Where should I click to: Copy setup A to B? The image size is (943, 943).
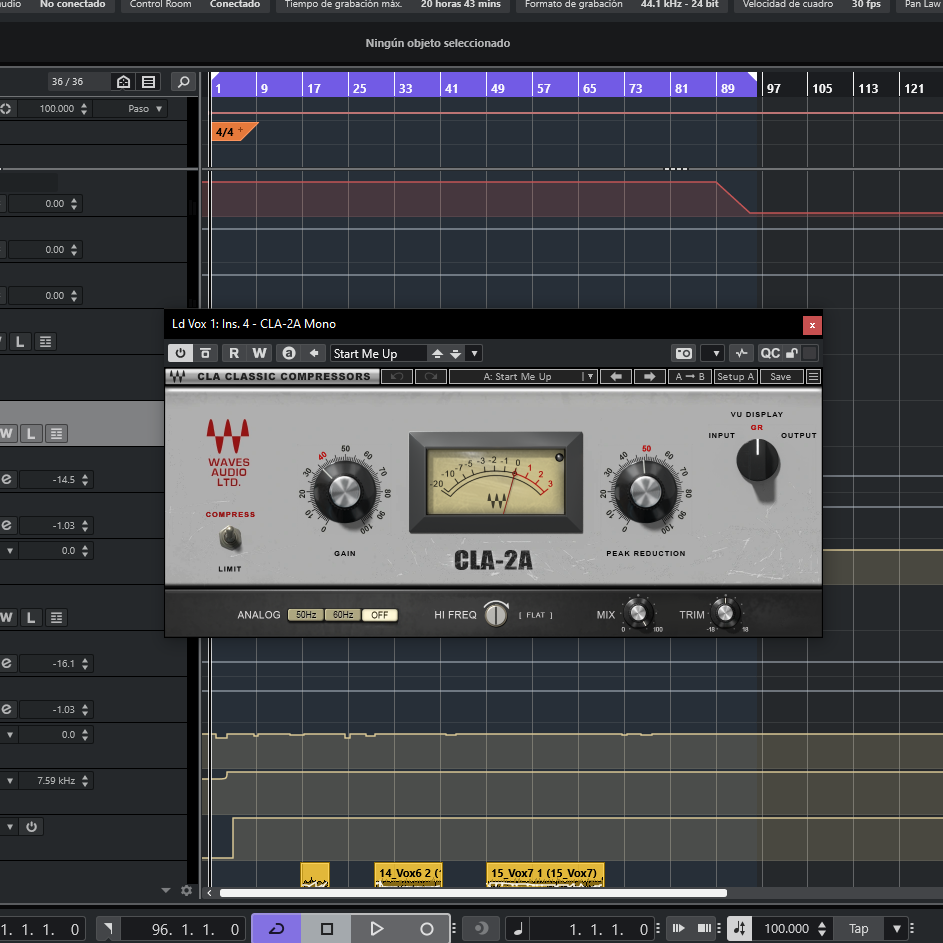point(689,376)
